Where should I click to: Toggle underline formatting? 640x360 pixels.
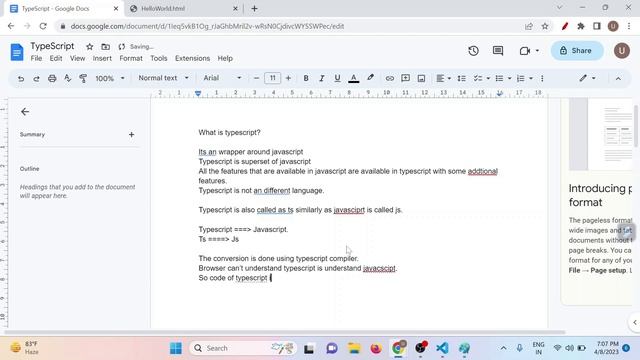(x=337, y=78)
